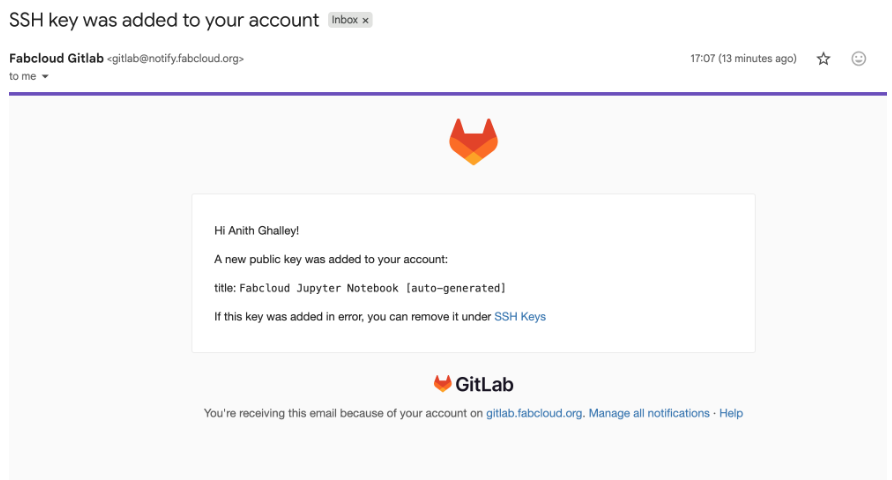Add an emoji reaction to the email

coord(858,59)
